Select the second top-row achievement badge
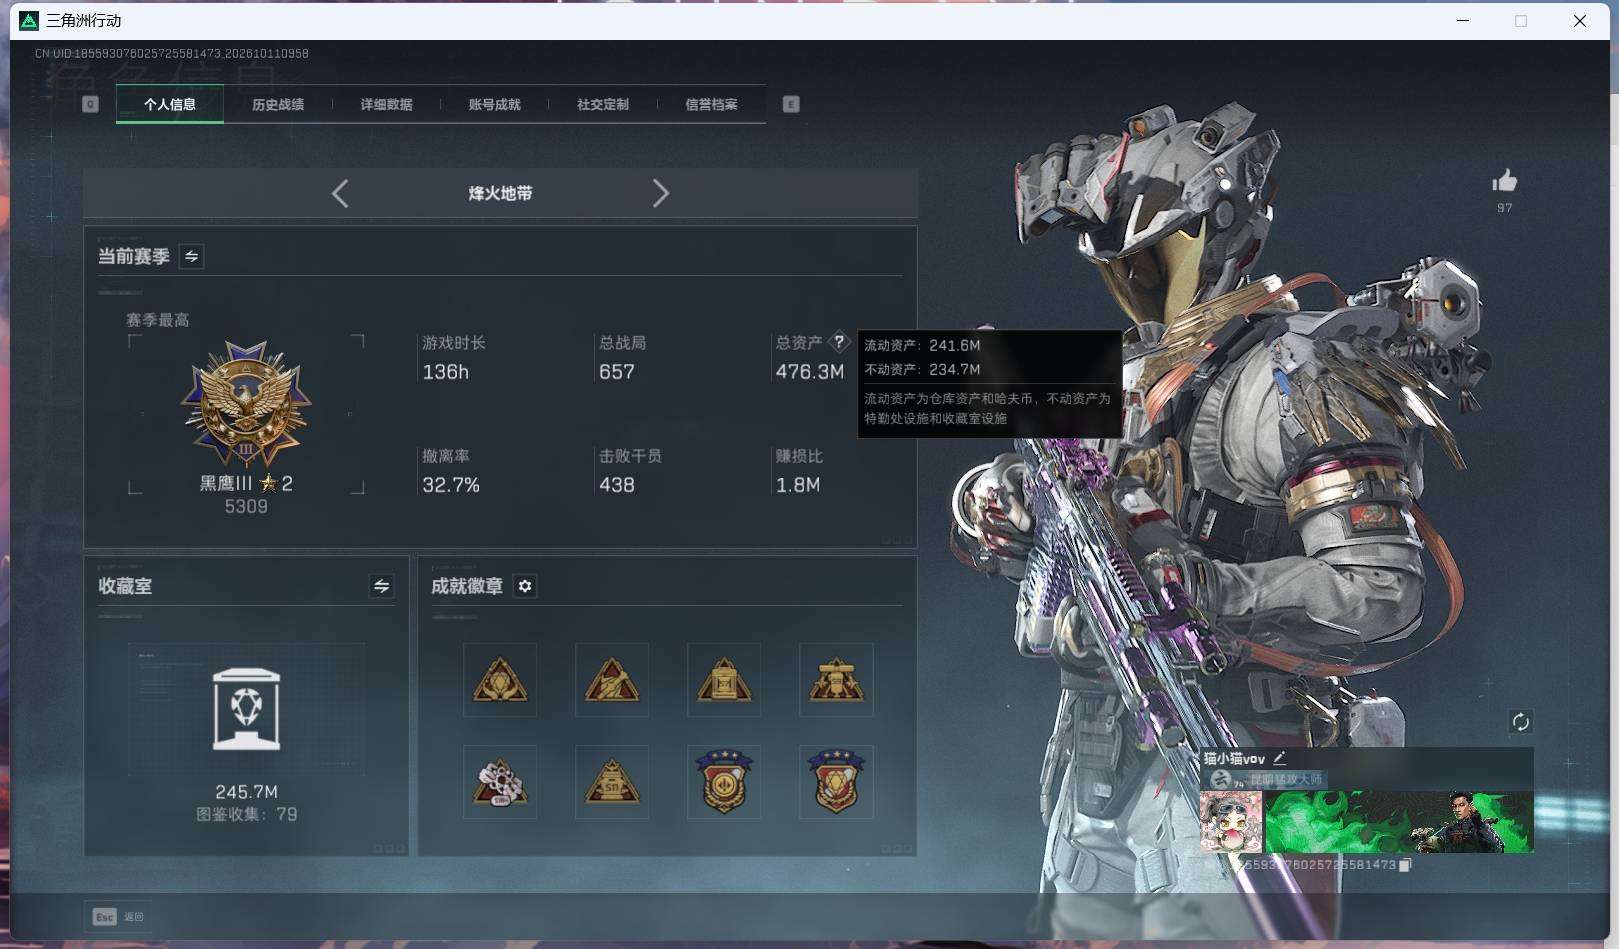The image size is (1619, 949). 612,680
